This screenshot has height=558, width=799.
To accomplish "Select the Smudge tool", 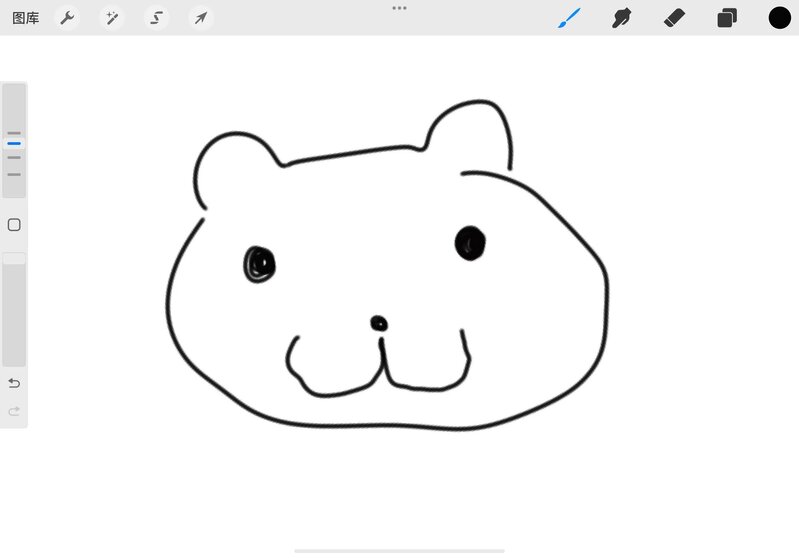I will pos(622,18).
